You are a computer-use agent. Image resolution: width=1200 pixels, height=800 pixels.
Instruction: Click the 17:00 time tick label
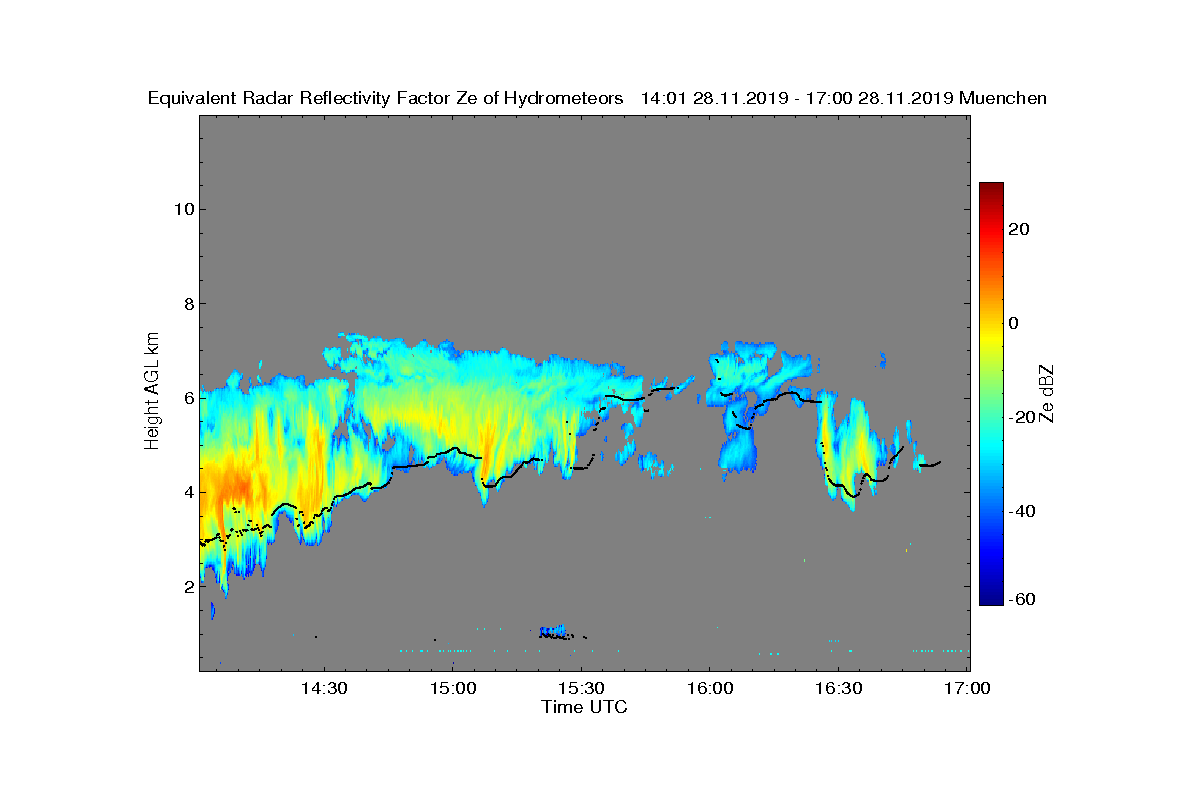967,688
